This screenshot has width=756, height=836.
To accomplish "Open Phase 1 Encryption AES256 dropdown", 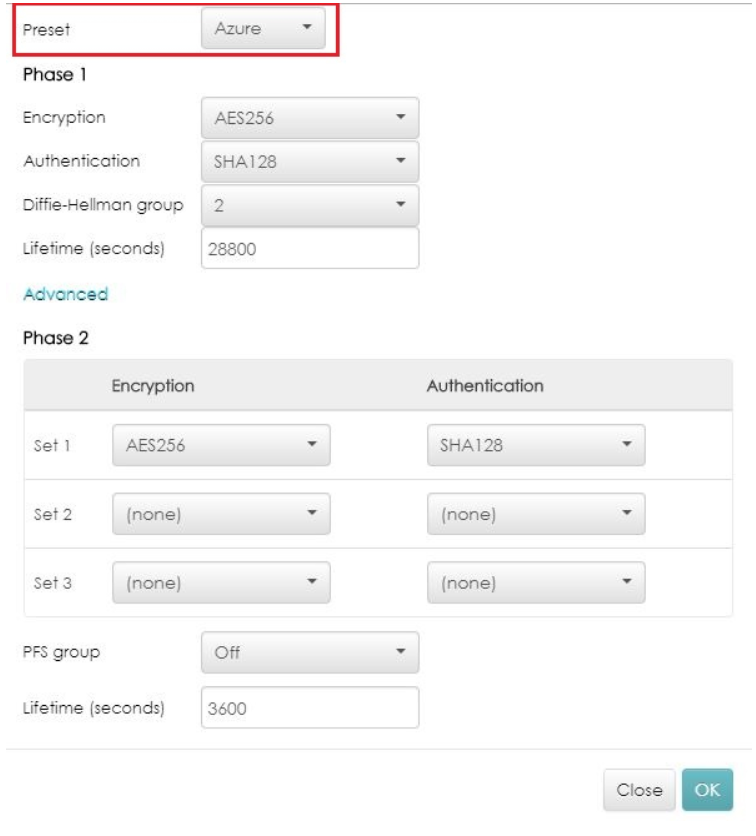I will (x=310, y=118).
